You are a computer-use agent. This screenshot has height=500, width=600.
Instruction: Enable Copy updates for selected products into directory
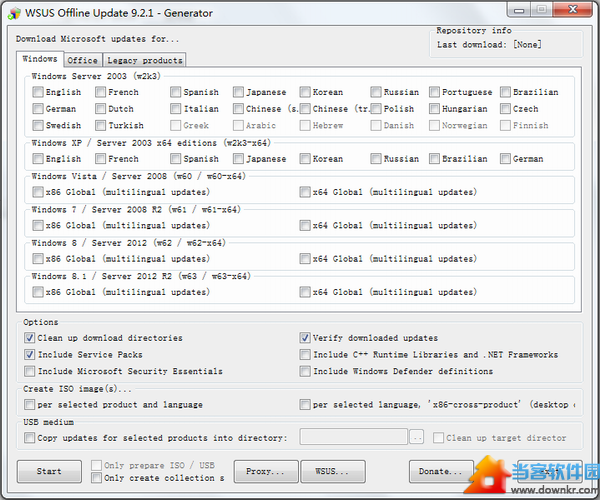29,438
